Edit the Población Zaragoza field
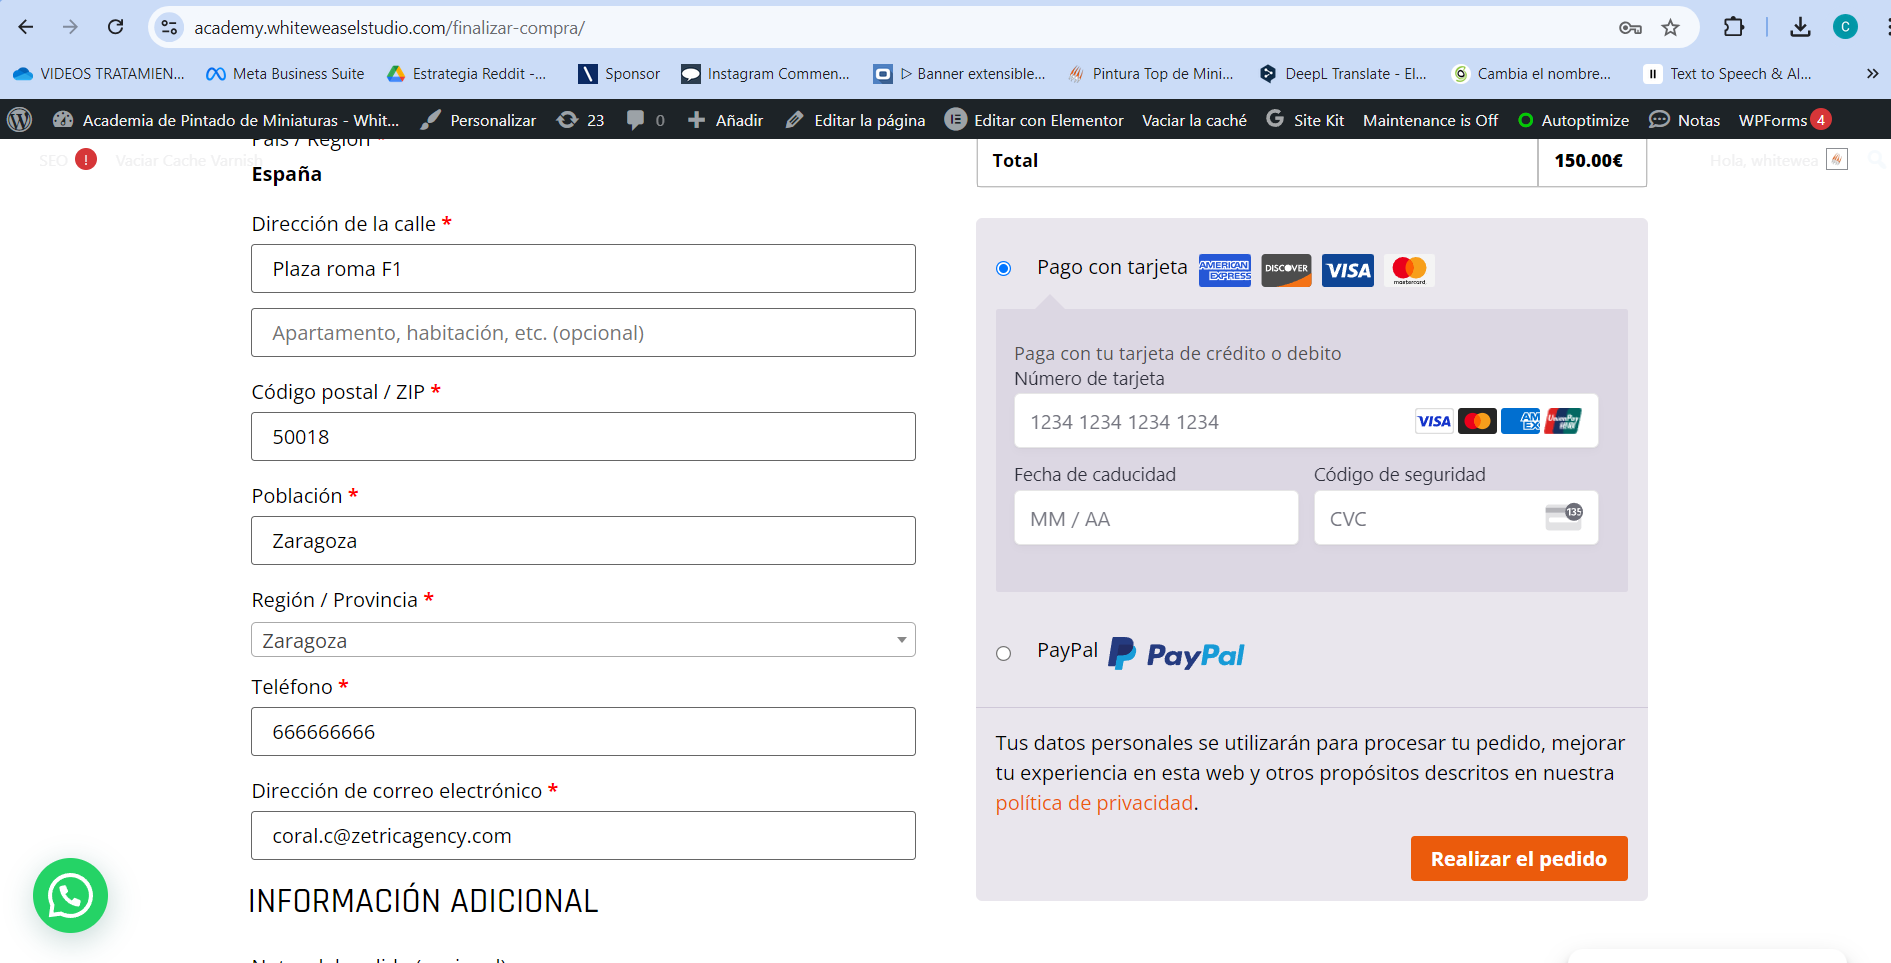 [x=583, y=541]
